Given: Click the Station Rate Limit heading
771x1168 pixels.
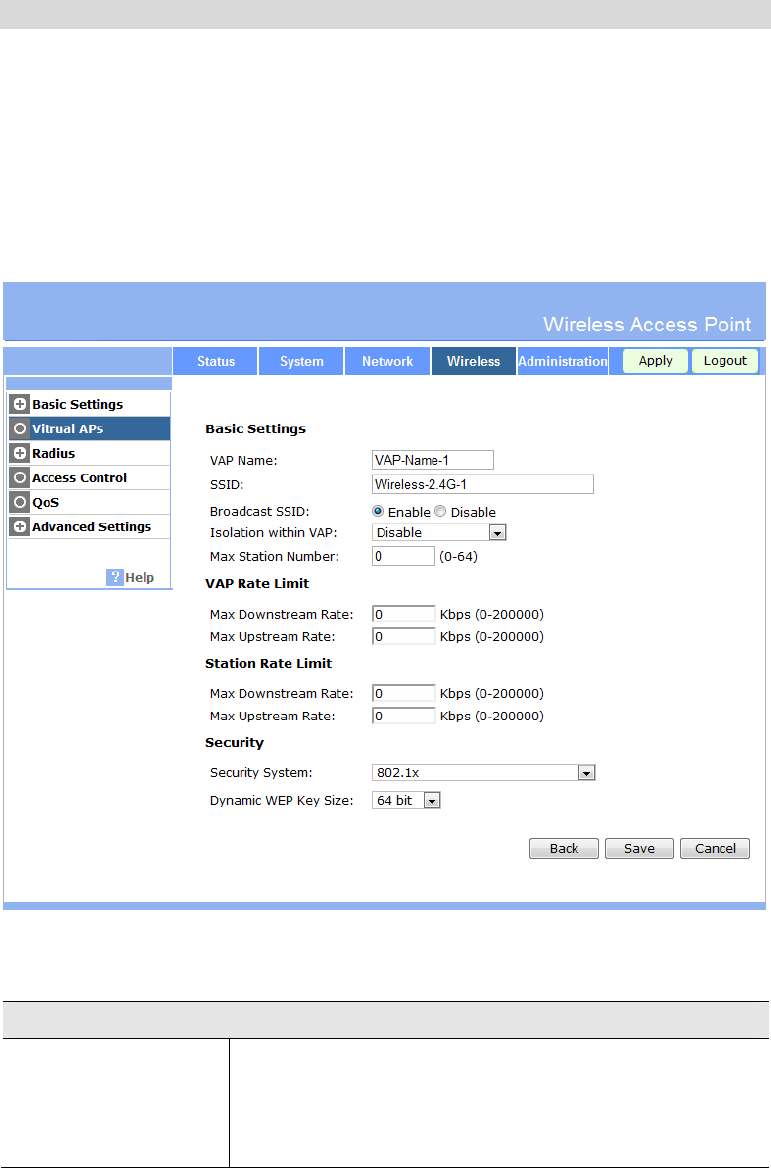Looking at the screenshot, I should (x=269, y=663).
